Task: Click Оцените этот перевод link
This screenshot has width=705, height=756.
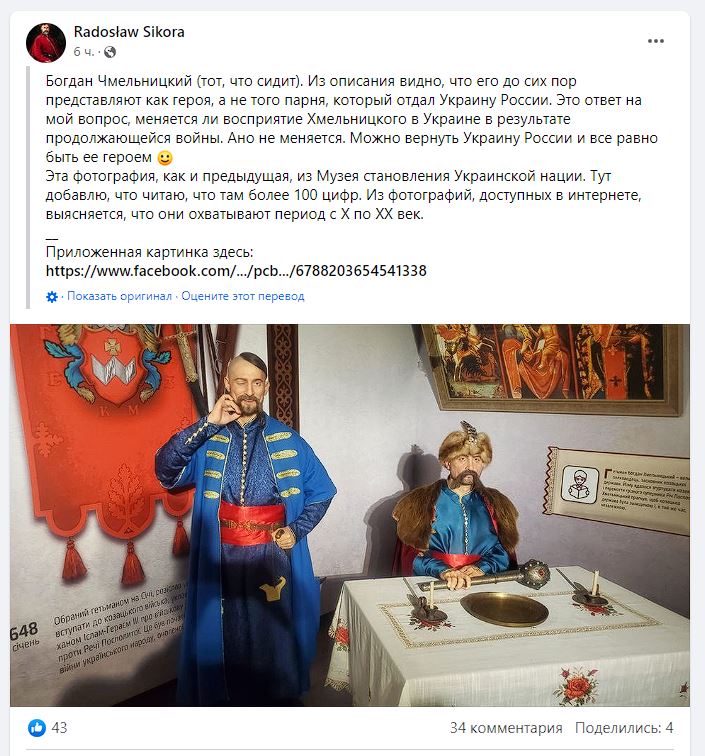Action: pos(243,296)
